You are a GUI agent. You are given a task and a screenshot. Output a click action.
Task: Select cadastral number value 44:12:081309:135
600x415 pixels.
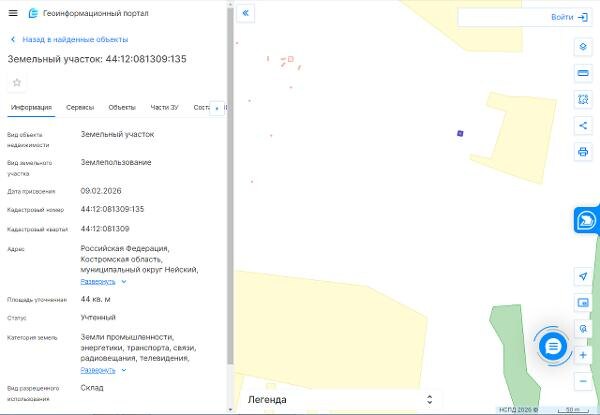point(112,209)
